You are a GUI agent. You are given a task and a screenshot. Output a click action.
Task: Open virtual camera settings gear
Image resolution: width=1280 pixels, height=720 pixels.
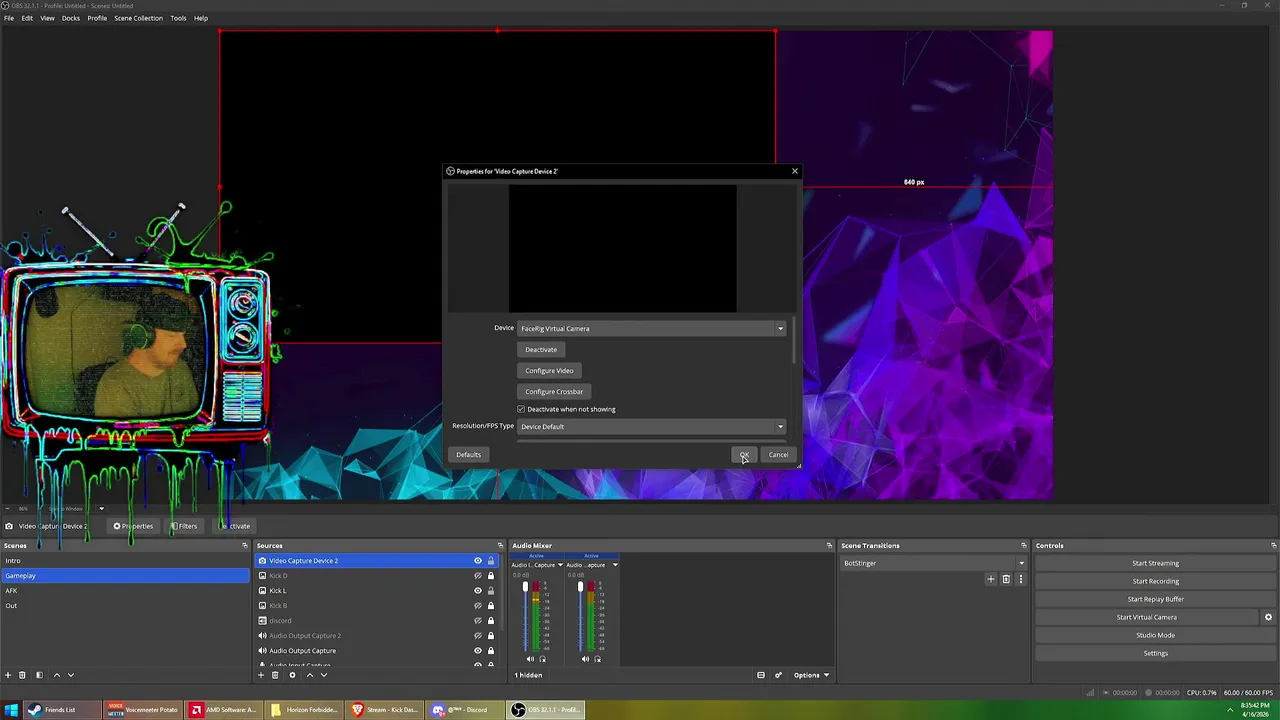(1268, 617)
